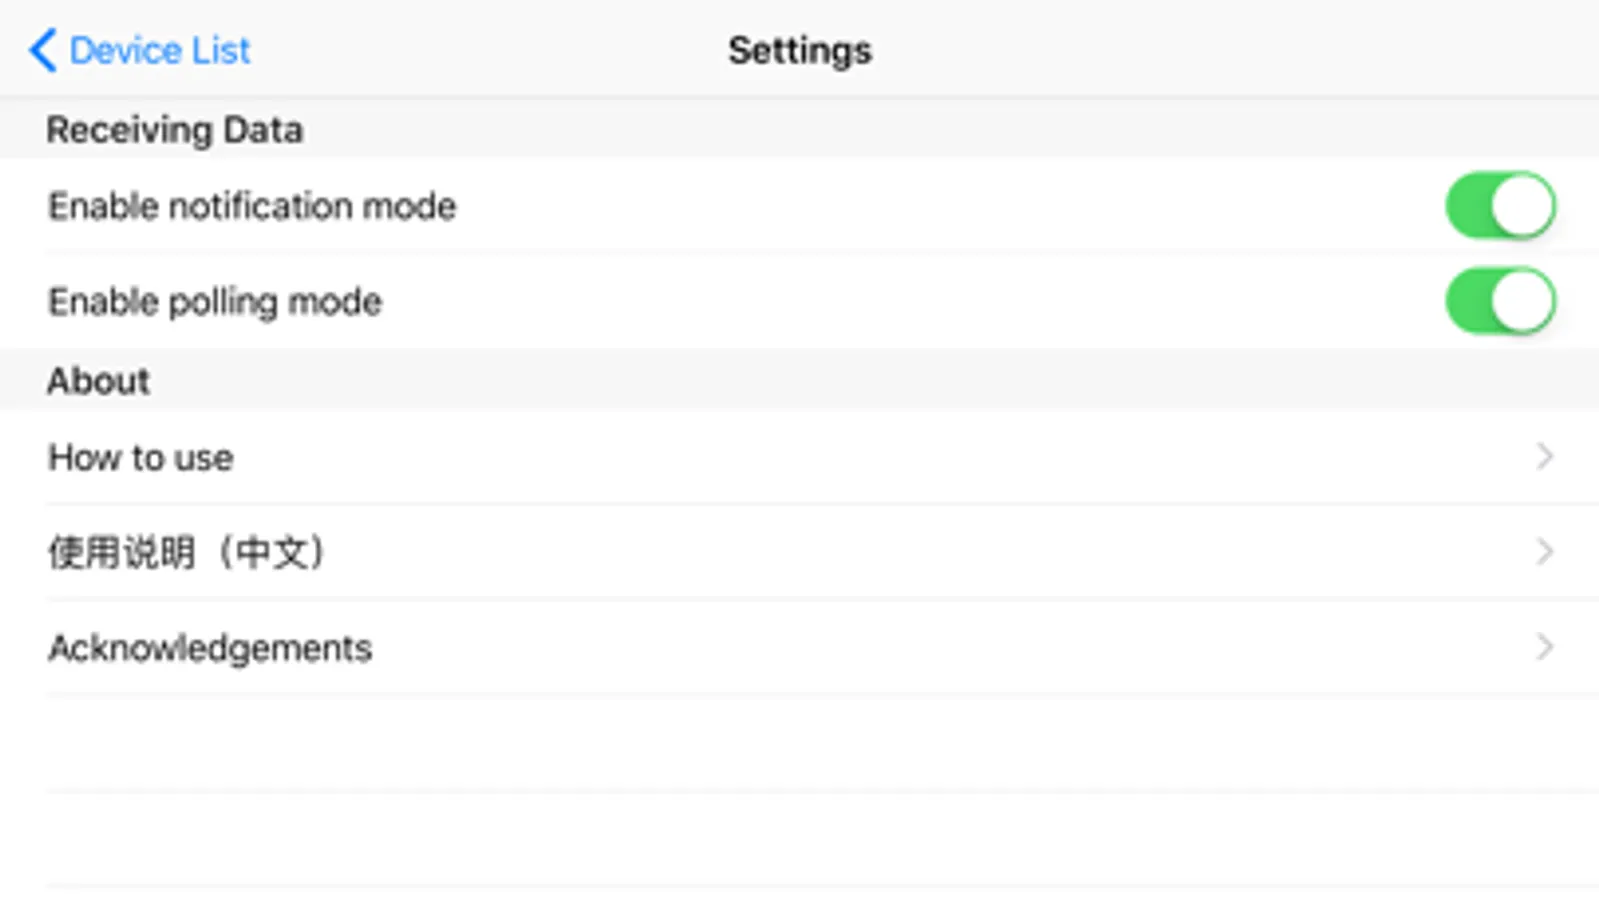Screen dimensions: 1599x900
Task: Open the 使用说明（中文） instructions row
Action: point(187,552)
